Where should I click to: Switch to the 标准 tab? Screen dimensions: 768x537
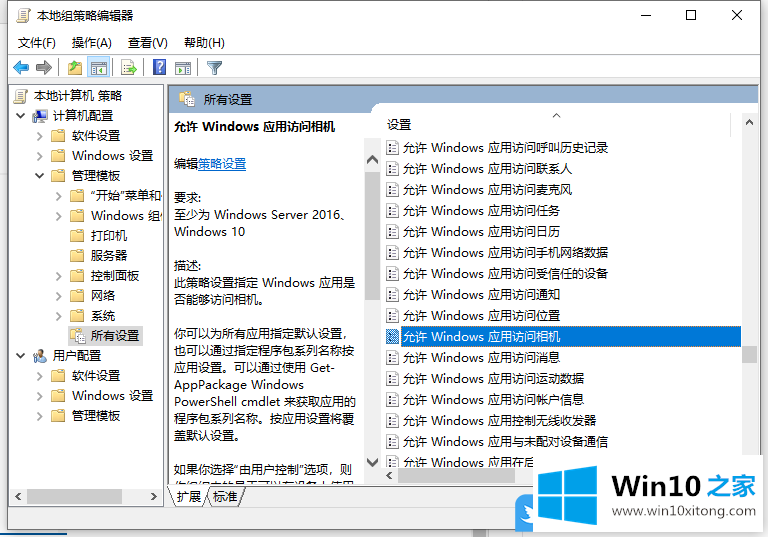point(225,496)
